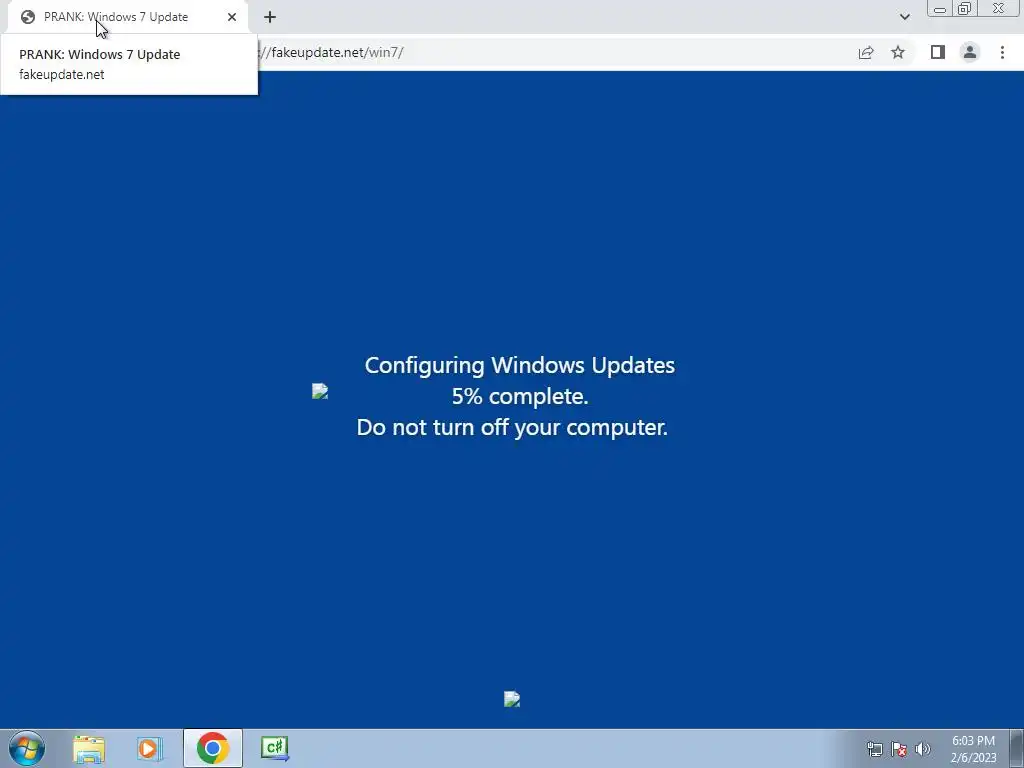Open a new browser tab
The image size is (1024, 768).
tap(270, 17)
